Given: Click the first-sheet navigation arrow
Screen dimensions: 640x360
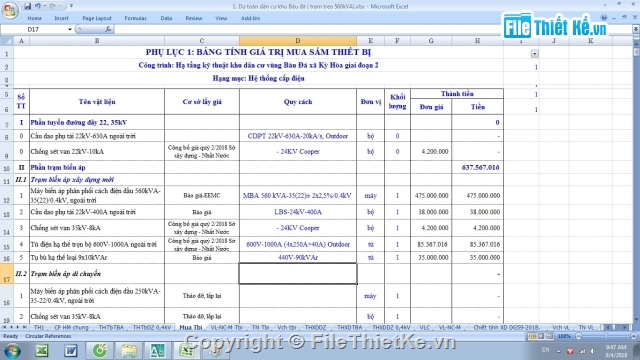Looking at the screenshot, I should click(4, 327).
